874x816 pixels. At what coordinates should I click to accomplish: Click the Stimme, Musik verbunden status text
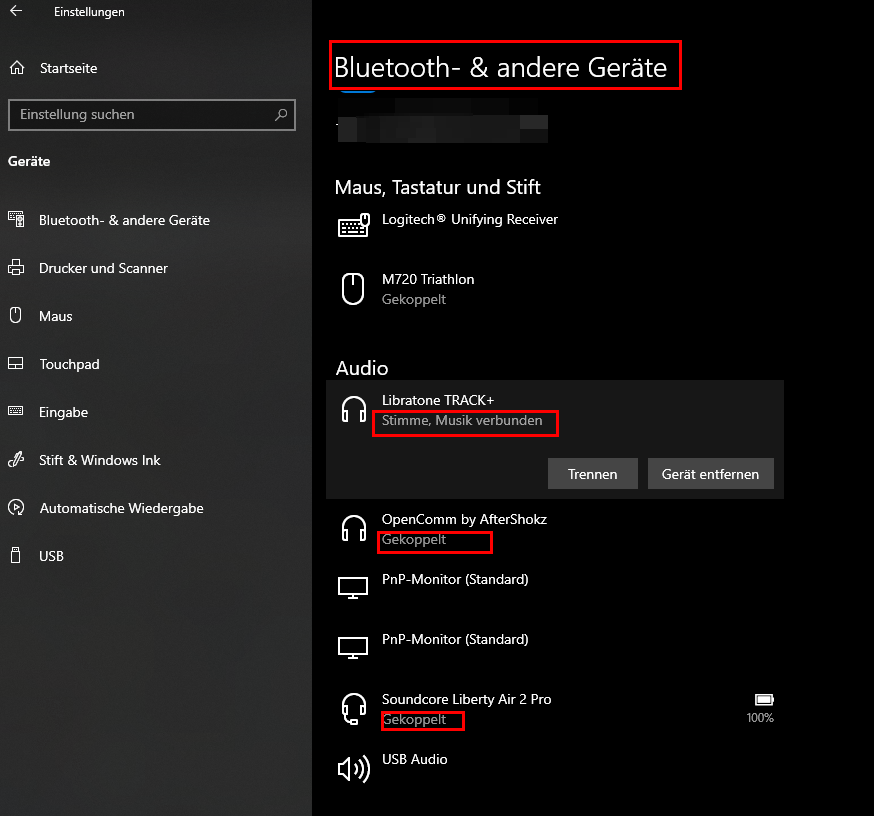point(462,420)
